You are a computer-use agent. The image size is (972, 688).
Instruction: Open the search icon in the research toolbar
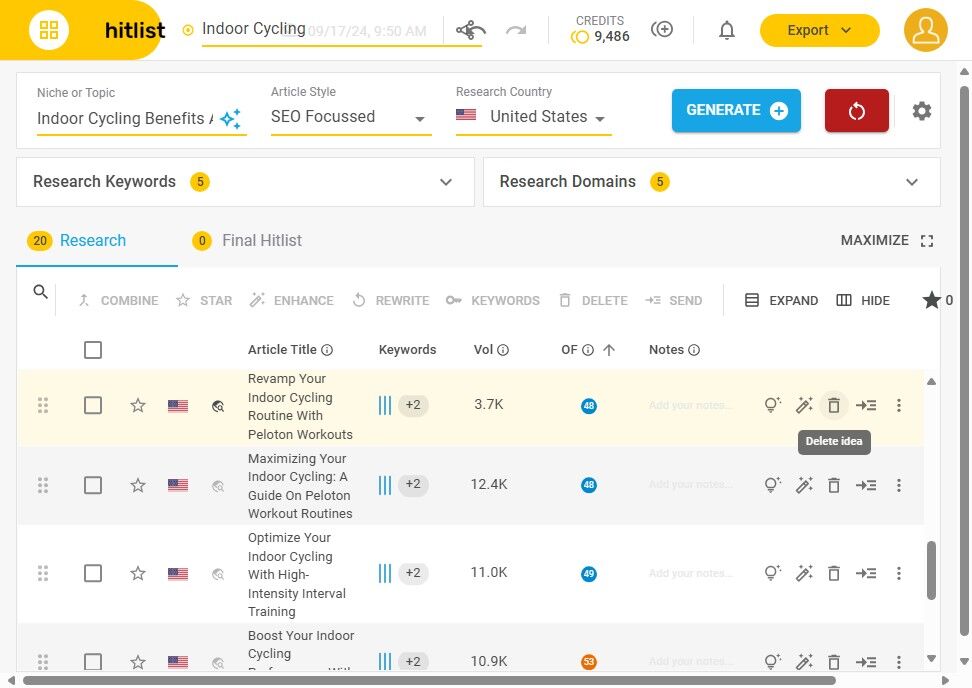pos(40,292)
